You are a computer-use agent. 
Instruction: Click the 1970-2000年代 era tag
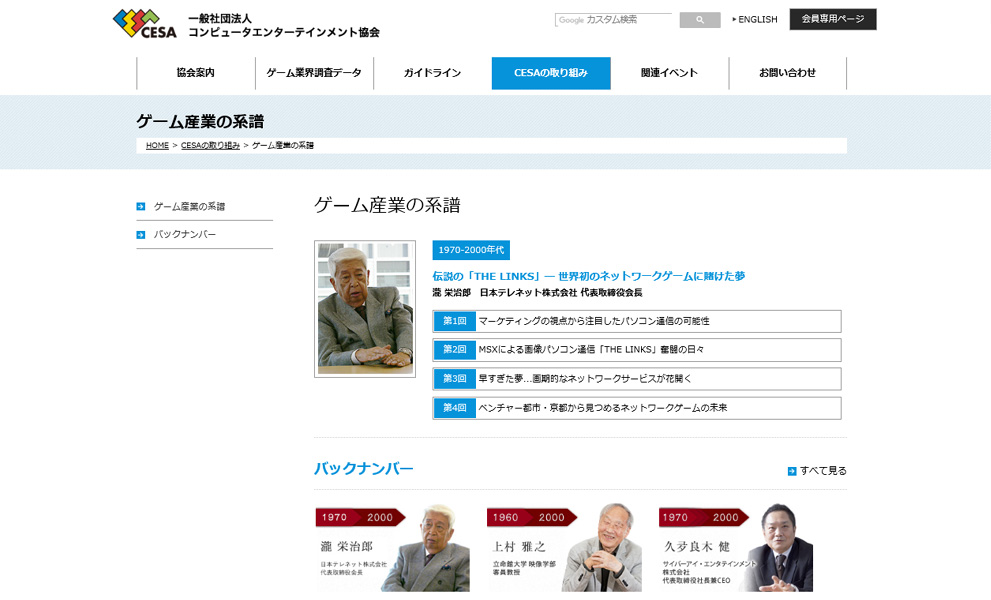(x=471, y=250)
